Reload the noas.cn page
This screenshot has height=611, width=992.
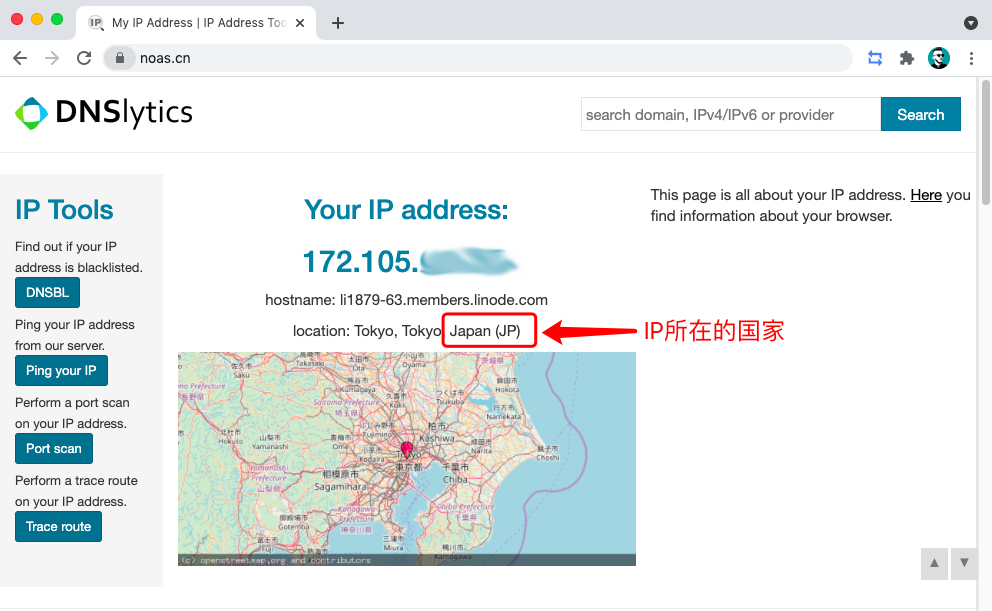point(84,58)
